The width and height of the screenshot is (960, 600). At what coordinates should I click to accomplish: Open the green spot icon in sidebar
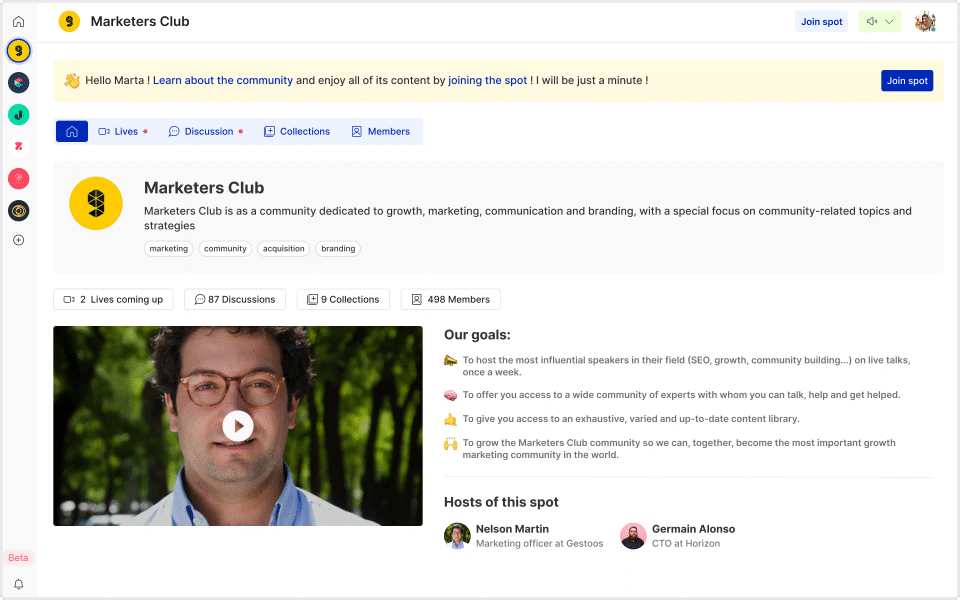[x=18, y=114]
